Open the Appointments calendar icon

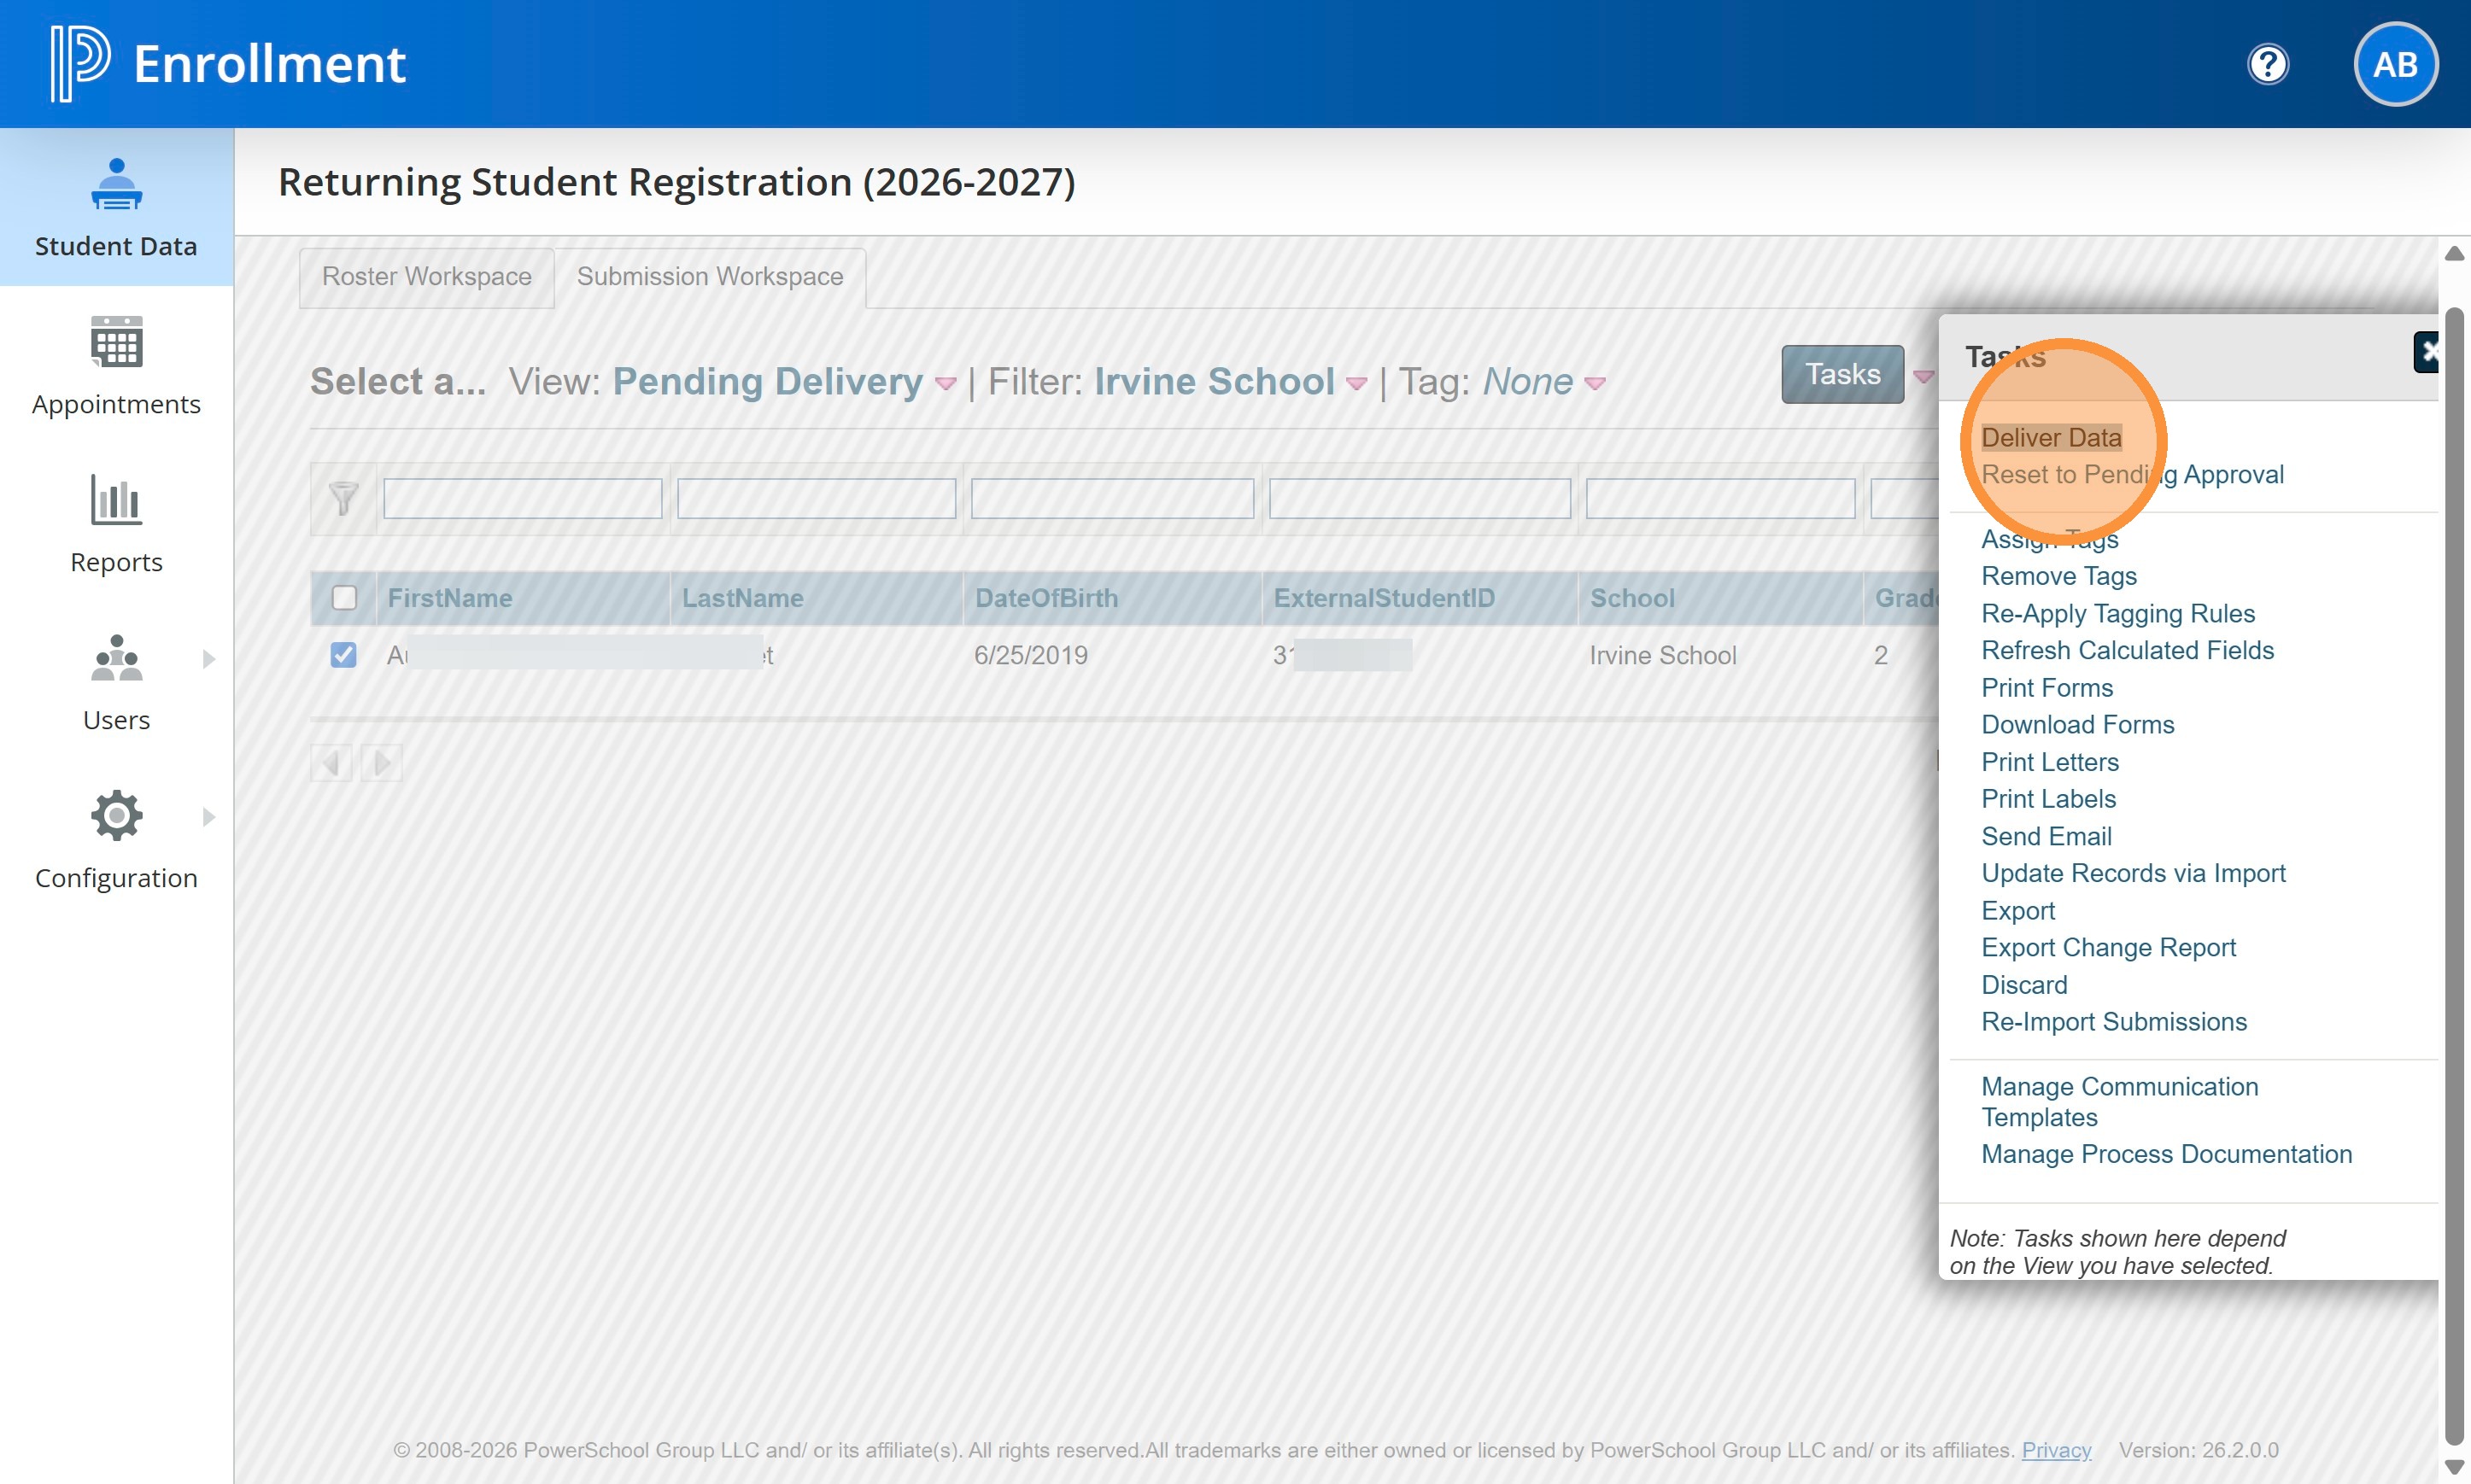point(116,342)
